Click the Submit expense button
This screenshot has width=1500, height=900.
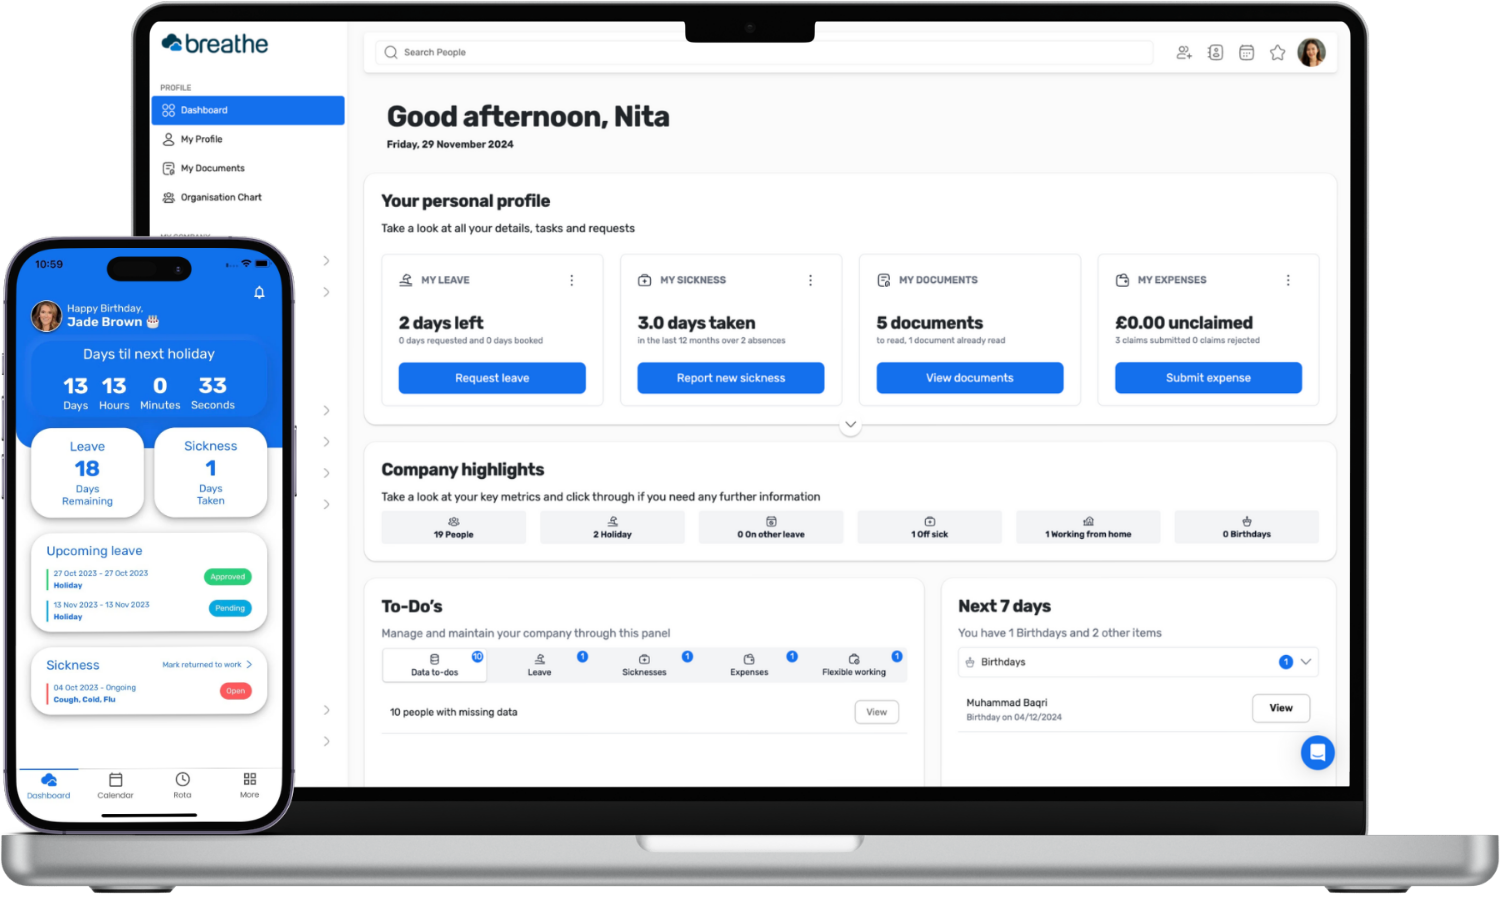1208,378
